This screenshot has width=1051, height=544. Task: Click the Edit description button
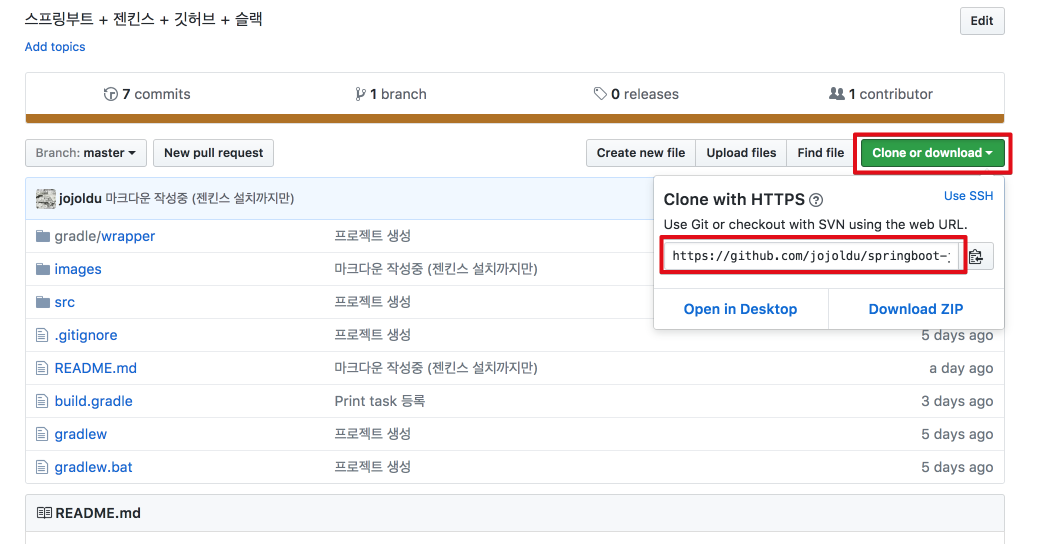(x=982, y=21)
